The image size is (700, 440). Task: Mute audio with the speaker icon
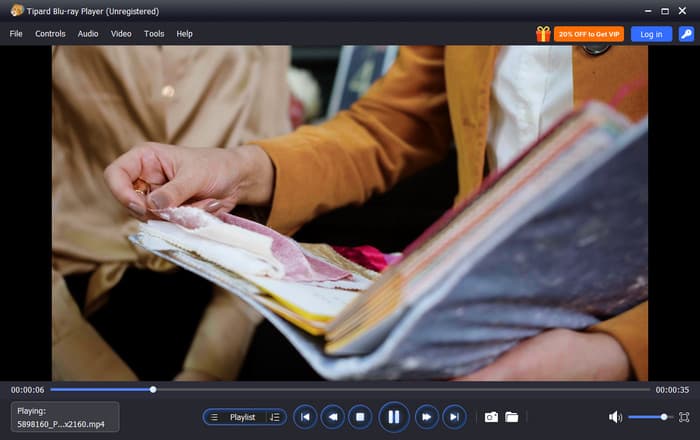pyautogui.click(x=615, y=417)
